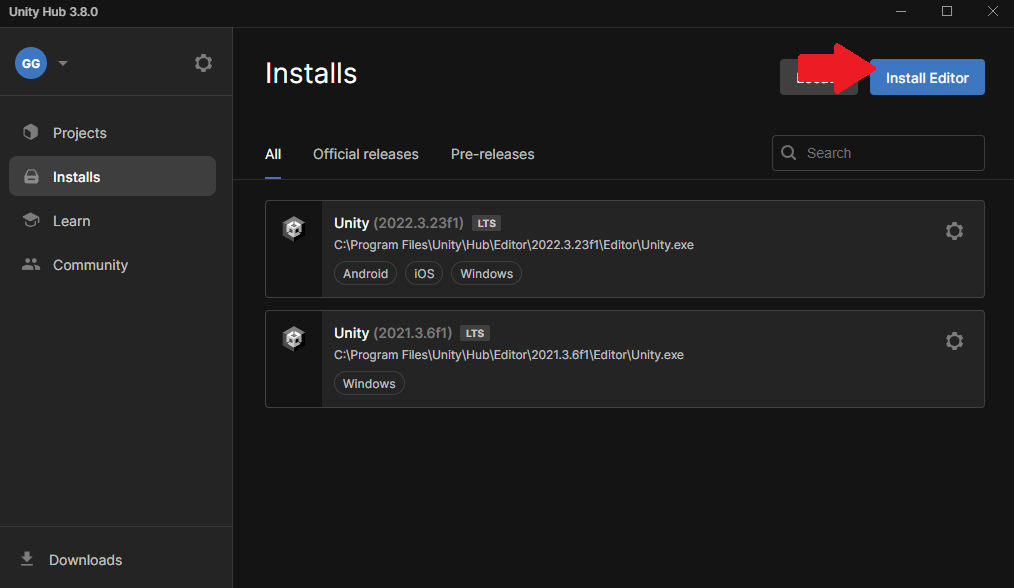Open the GG account avatar
This screenshot has width=1014, height=588.
coord(31,63)
